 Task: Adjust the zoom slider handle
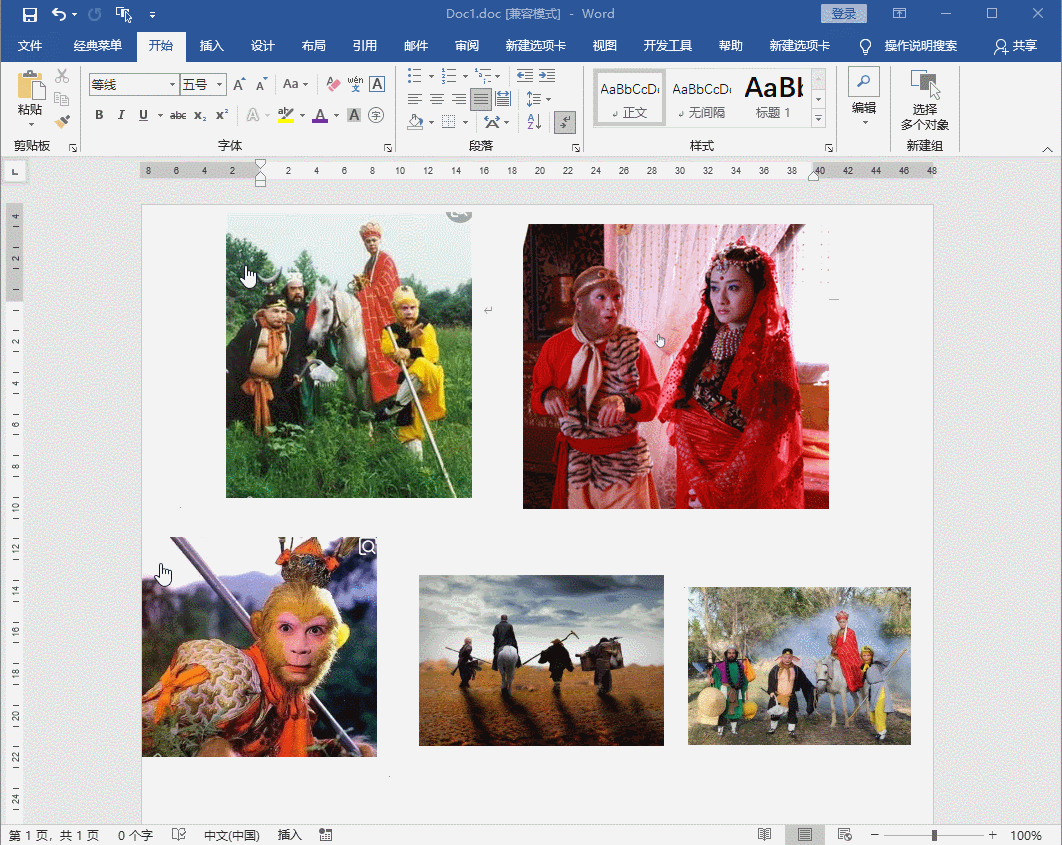(934, 836)
